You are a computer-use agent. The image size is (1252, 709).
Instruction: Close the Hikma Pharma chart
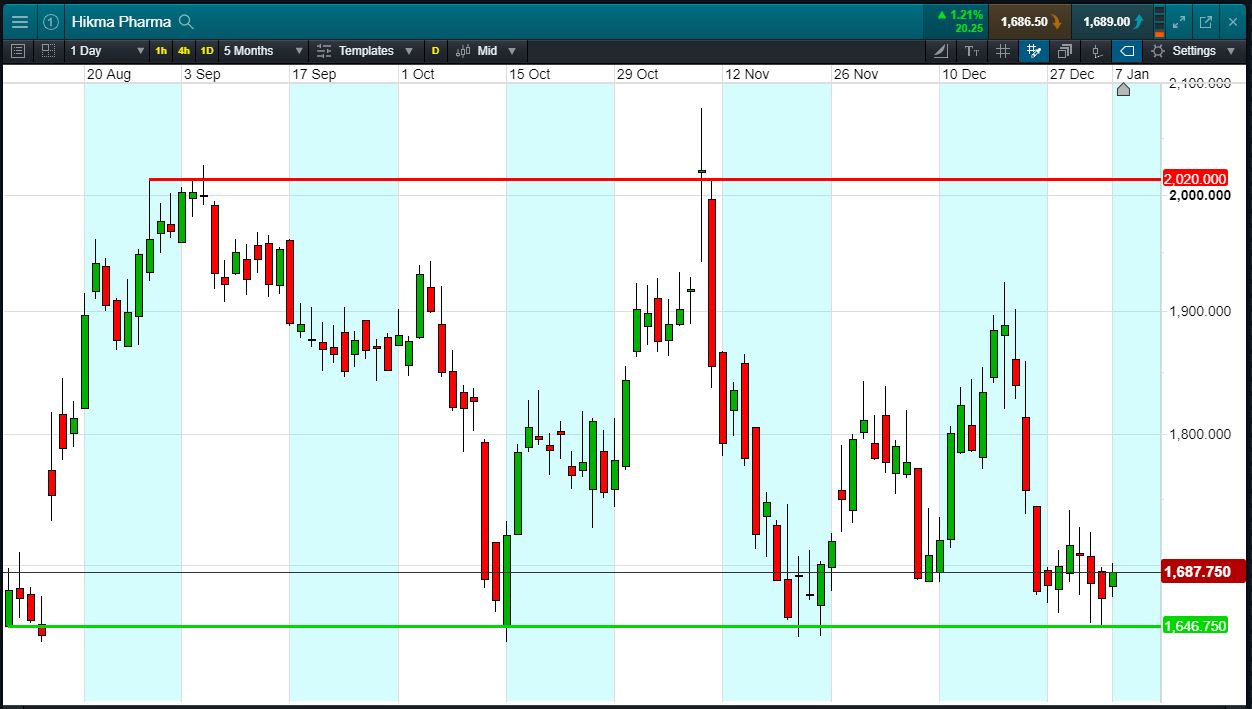click(x=1232, y=21)
